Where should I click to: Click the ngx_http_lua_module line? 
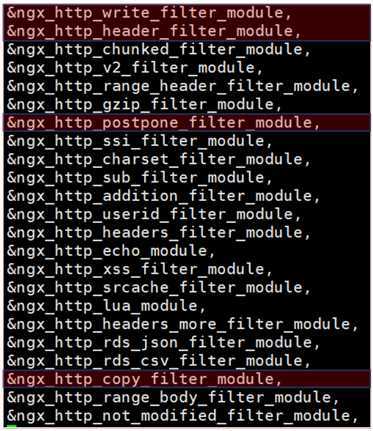106,306
